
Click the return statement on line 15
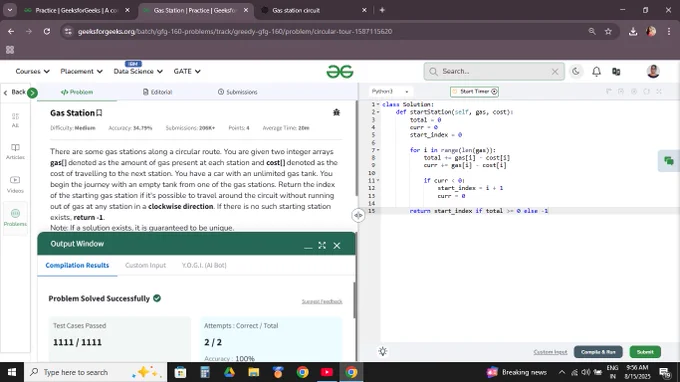click(x=479, y=211)
